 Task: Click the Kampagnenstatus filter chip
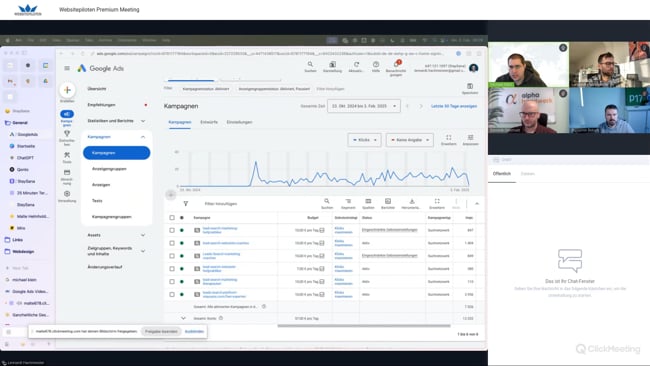206,89
